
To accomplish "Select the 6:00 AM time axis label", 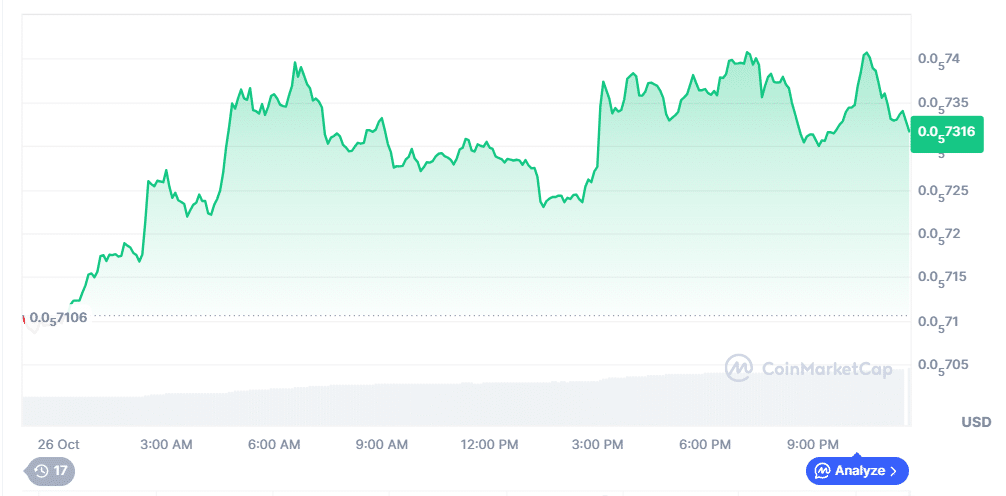I will pos(274,444).
